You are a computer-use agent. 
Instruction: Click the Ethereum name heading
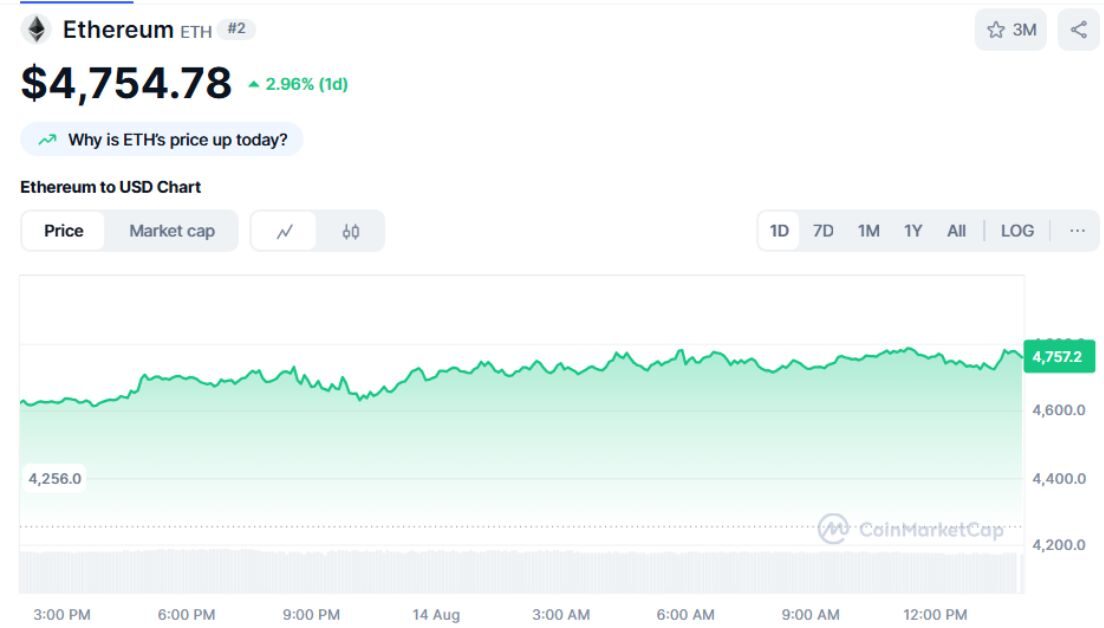click(x=118, y=30)
